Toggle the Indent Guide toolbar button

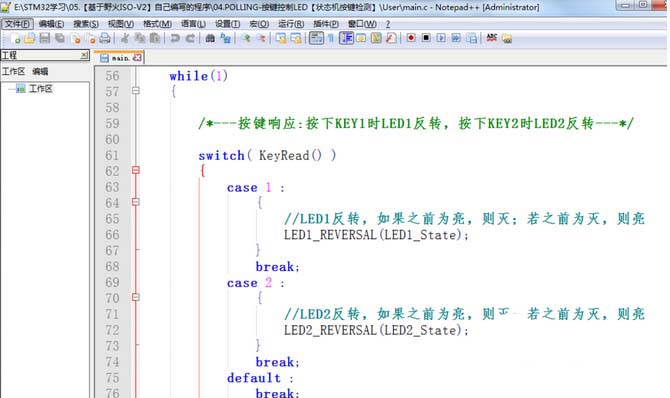[x=346, y=38]
